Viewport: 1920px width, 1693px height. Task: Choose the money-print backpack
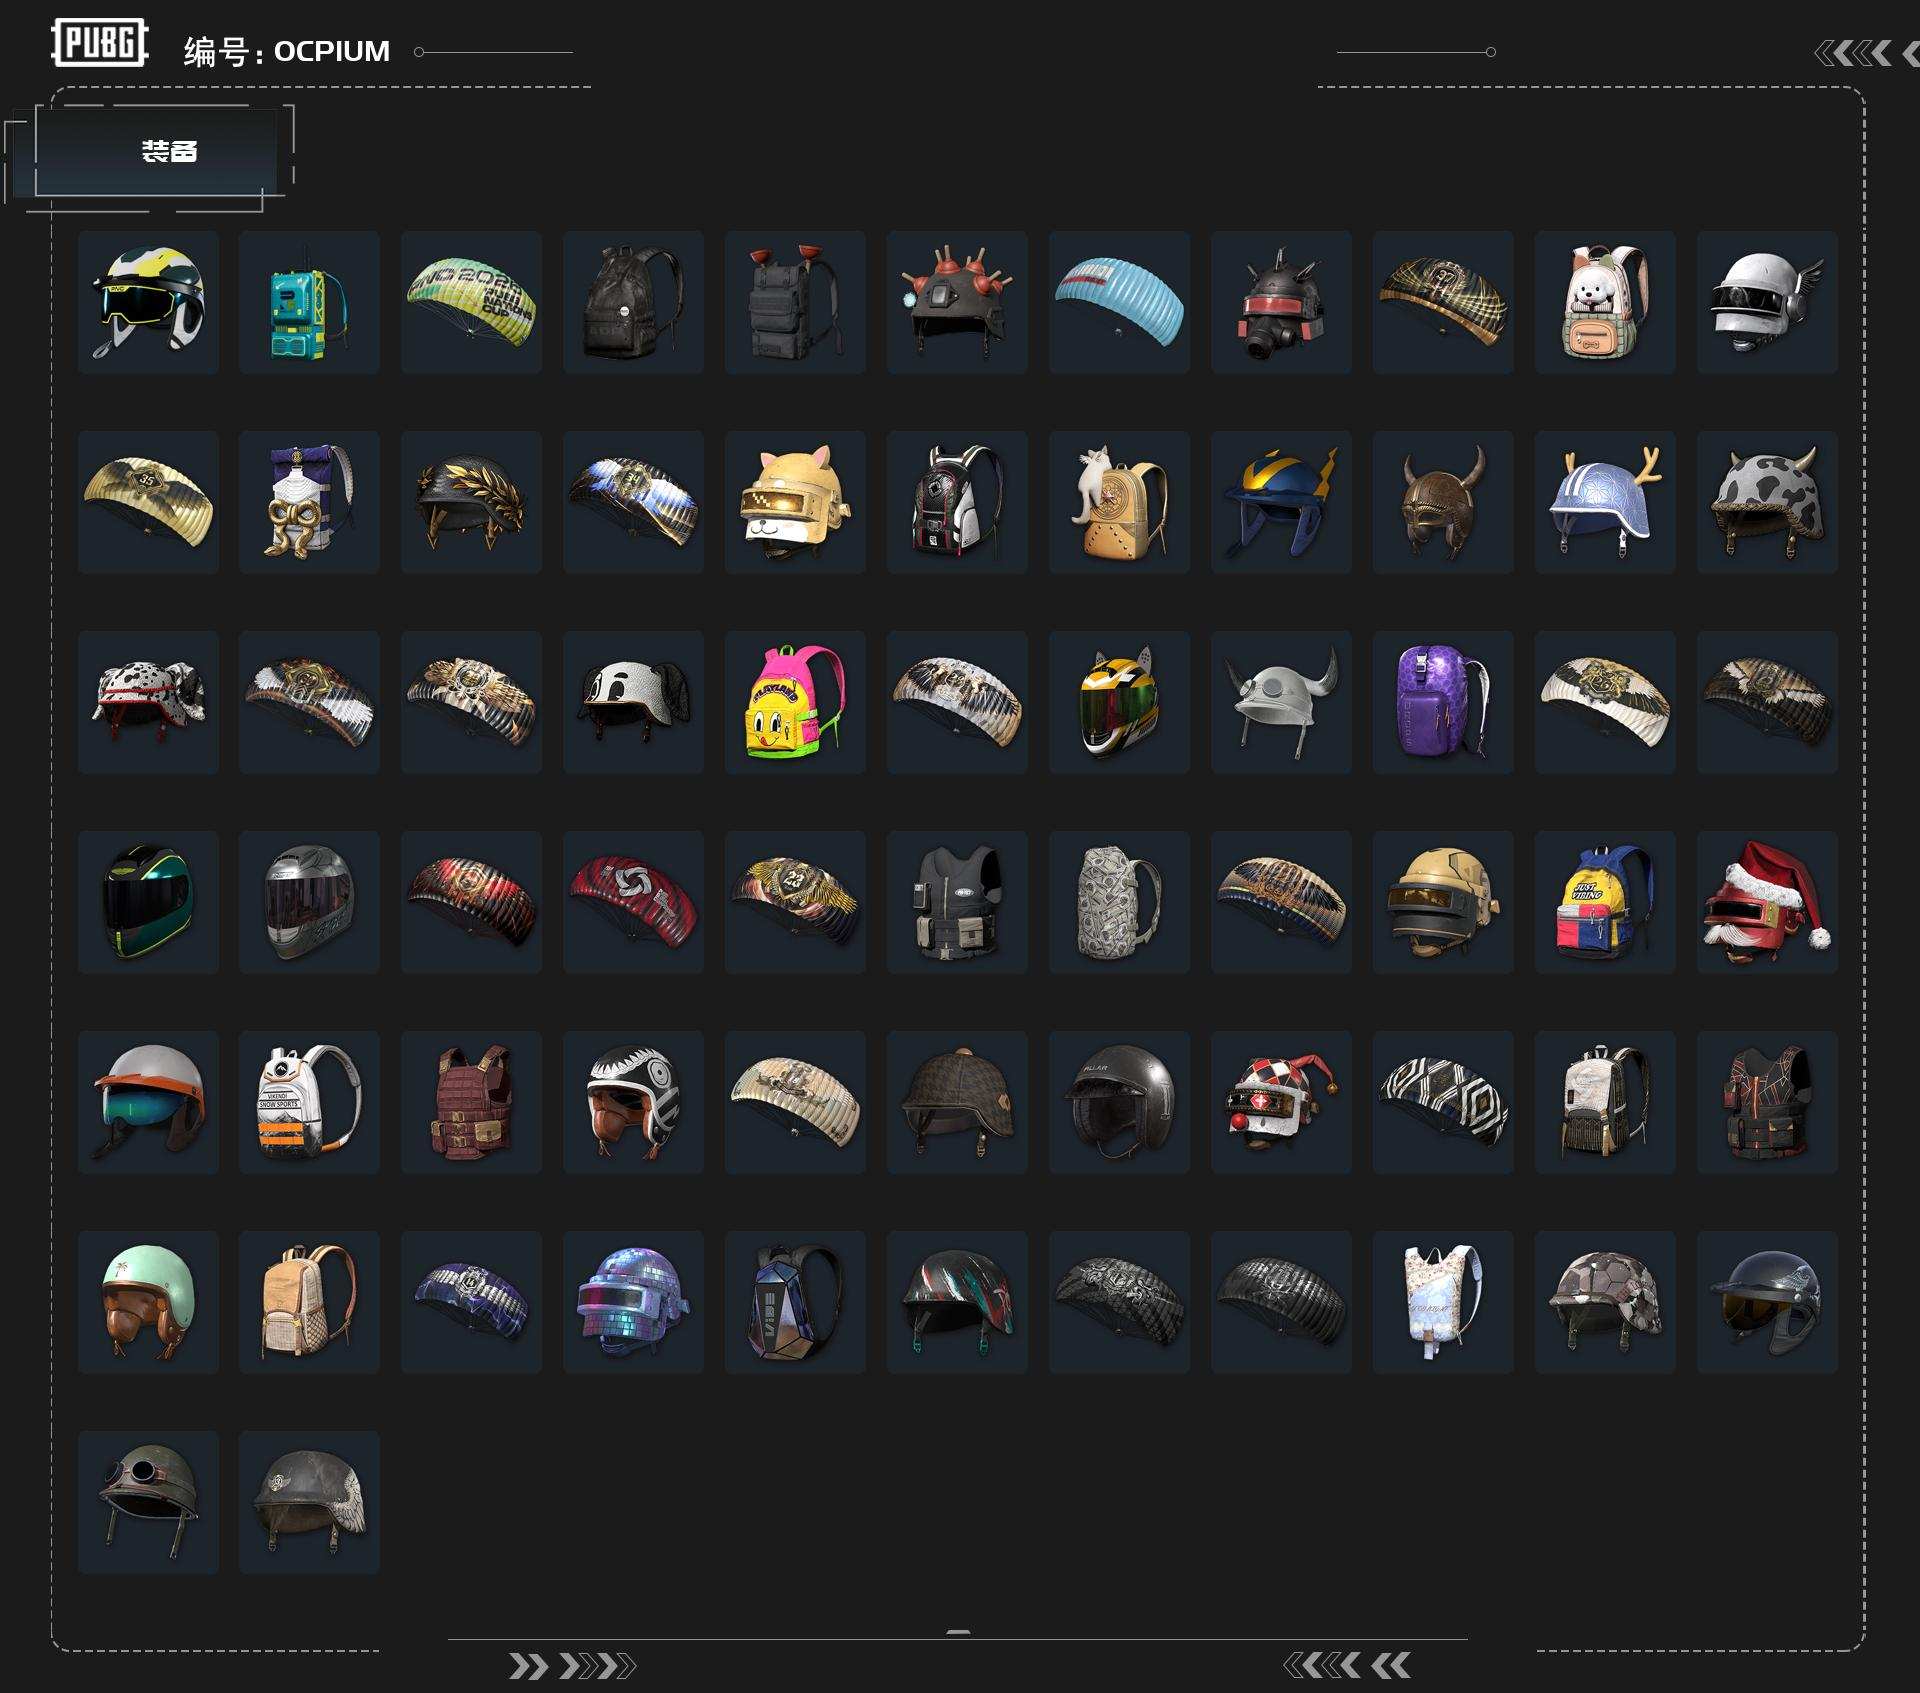[1119, 902]
